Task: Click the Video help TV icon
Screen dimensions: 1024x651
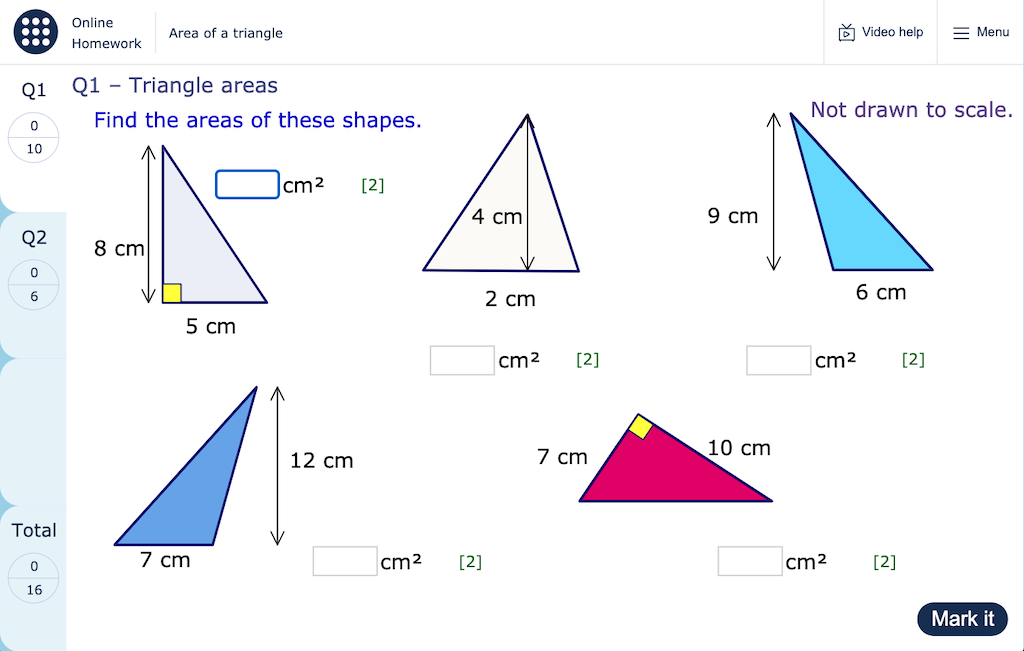Action: [846, 33]
